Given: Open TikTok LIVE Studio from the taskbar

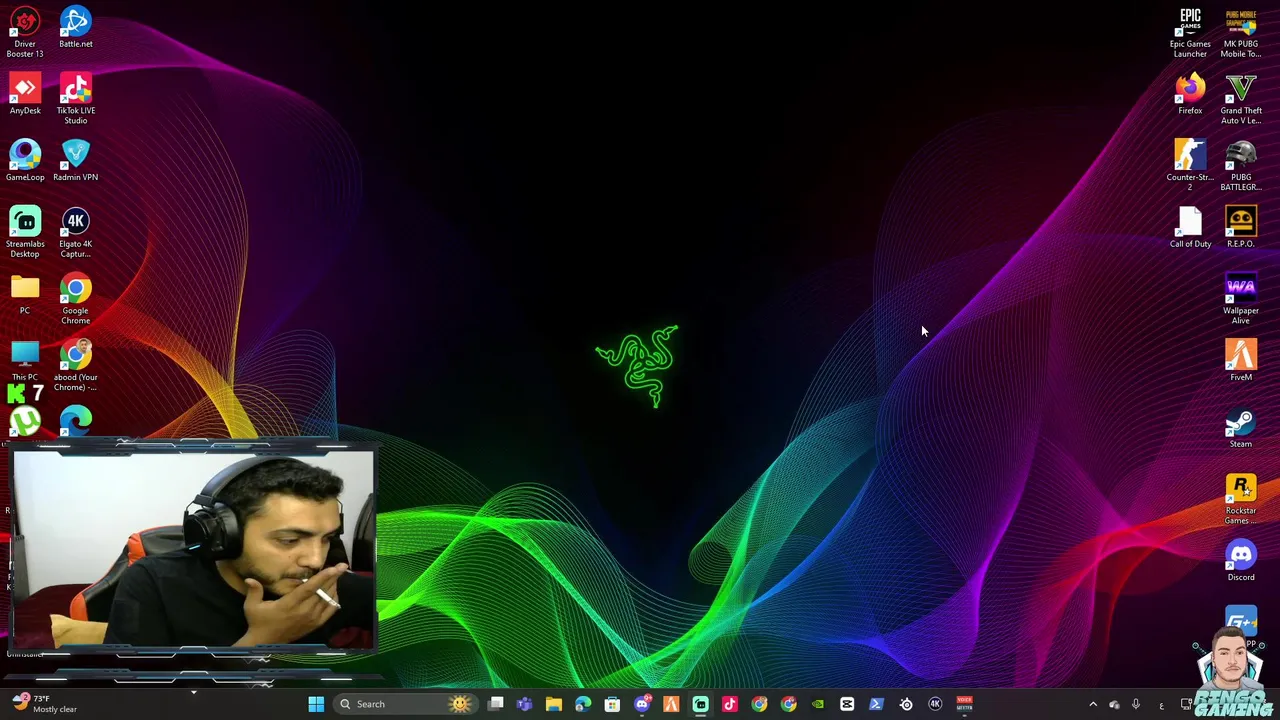Looking at the screenshot, I should (730, 704).
